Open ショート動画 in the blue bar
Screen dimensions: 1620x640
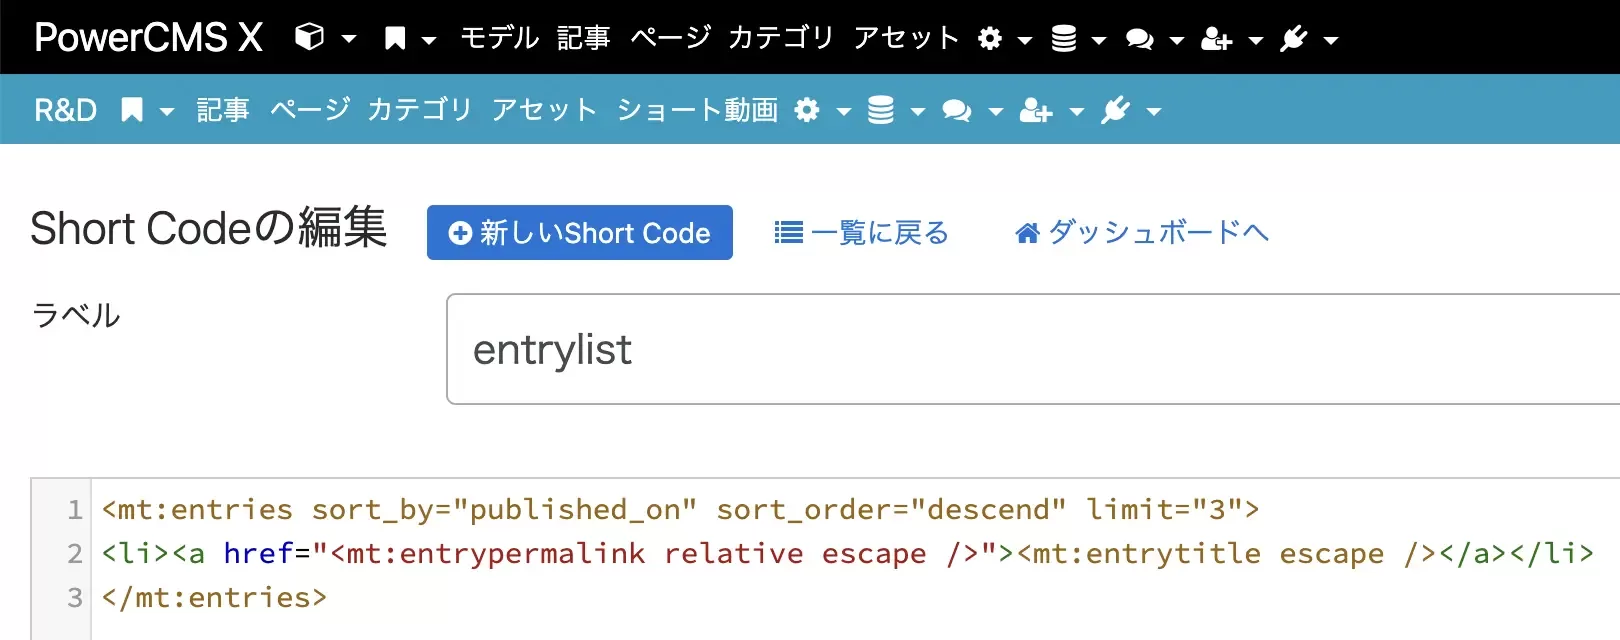pyautogui.click(x=697, y=110)
